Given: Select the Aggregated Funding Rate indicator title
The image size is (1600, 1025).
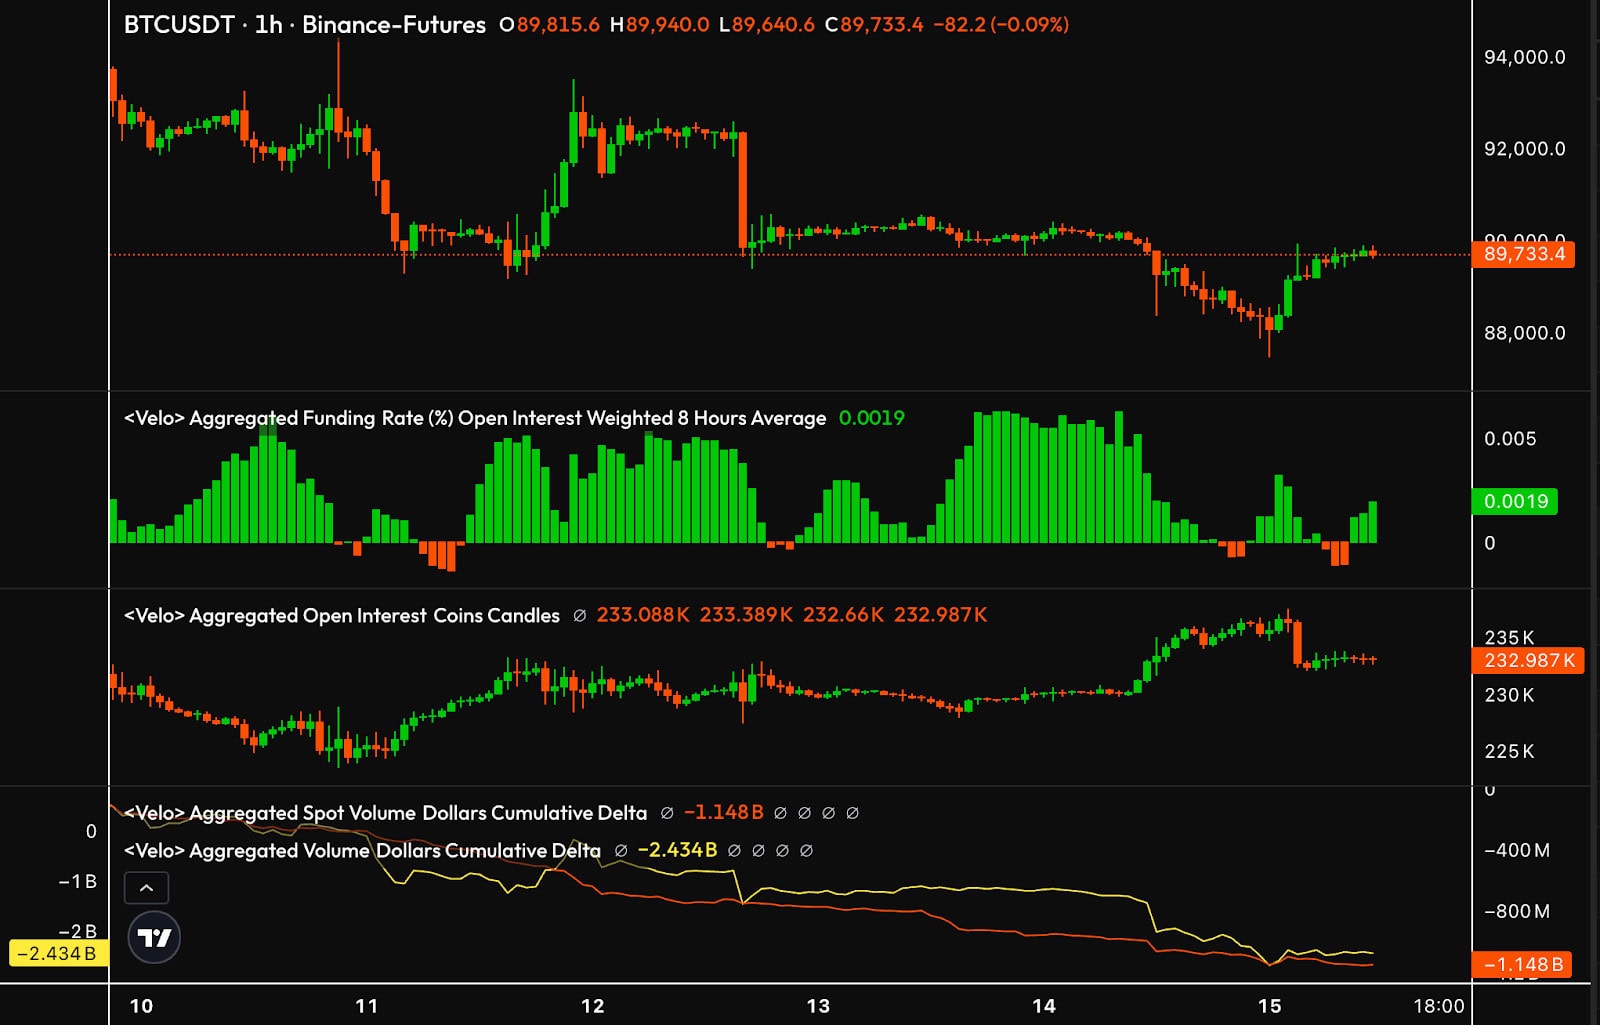Looking at the screenshot, I should 474,418.
